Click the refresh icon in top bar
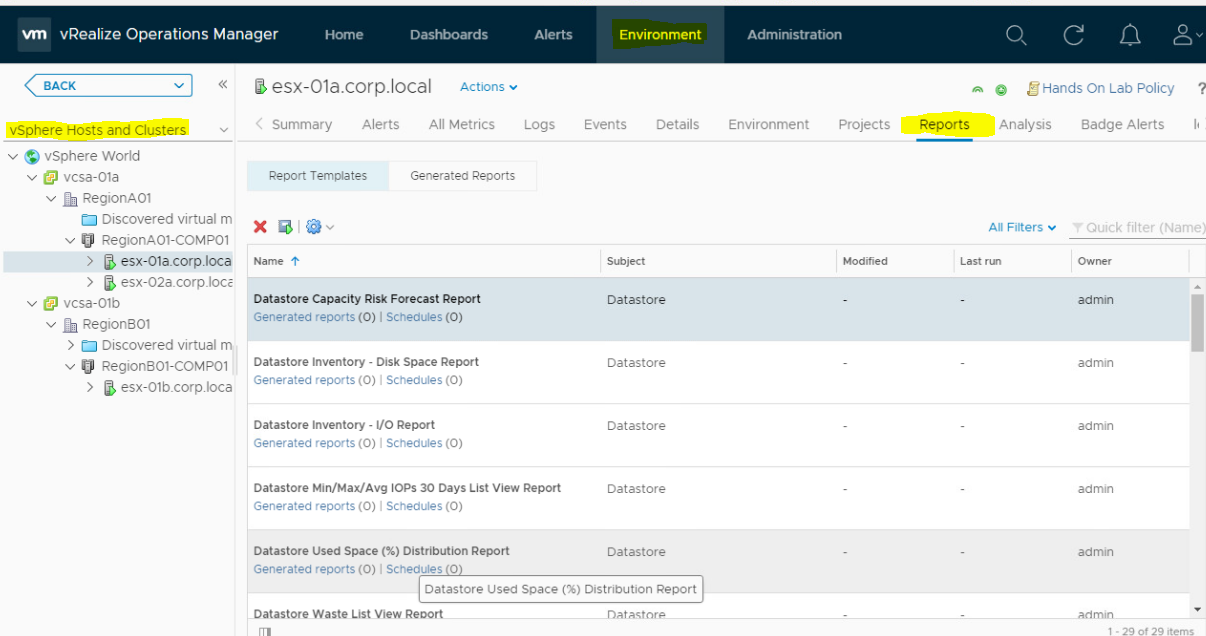 point(1074,35)
